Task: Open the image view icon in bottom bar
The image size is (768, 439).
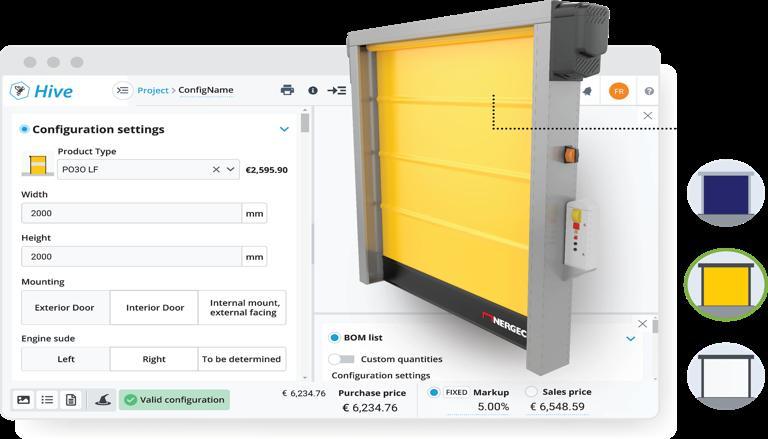Action: coord(24,400)
